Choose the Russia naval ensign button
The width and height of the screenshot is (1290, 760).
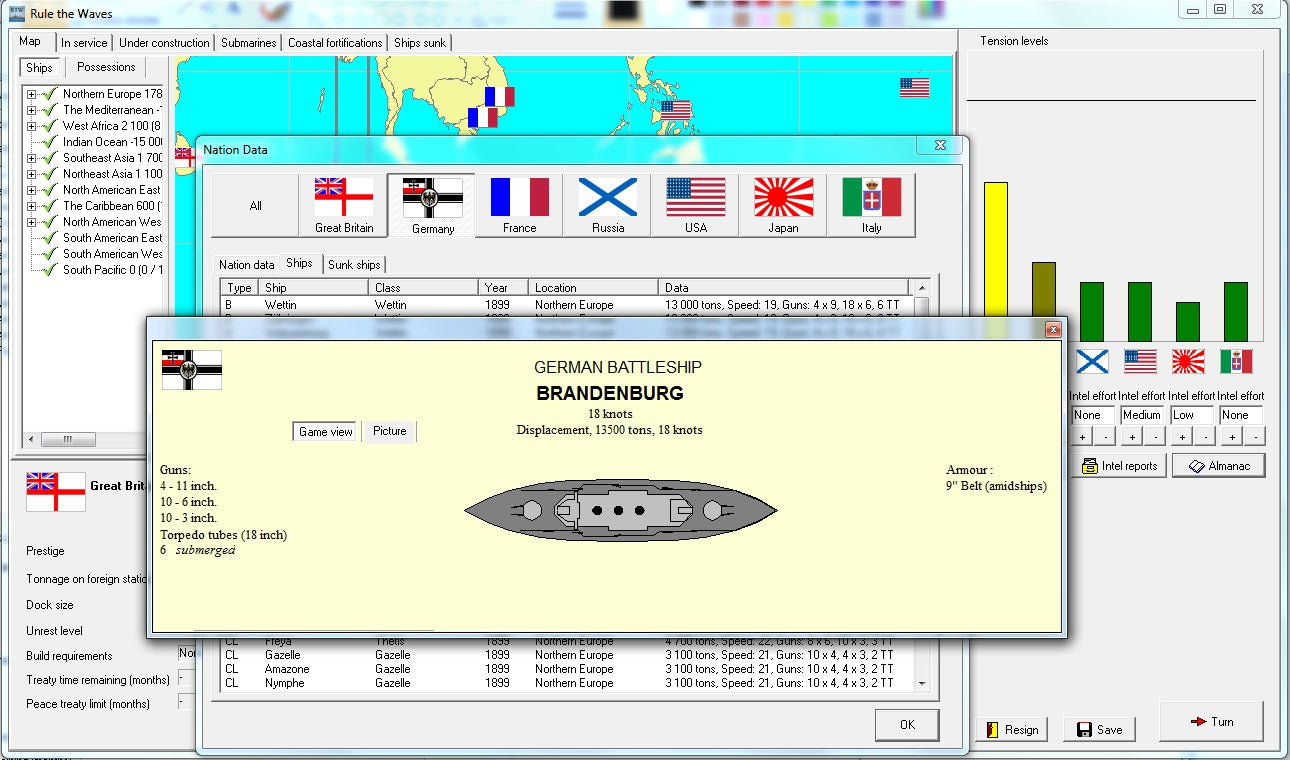click(x=607, y=205)
